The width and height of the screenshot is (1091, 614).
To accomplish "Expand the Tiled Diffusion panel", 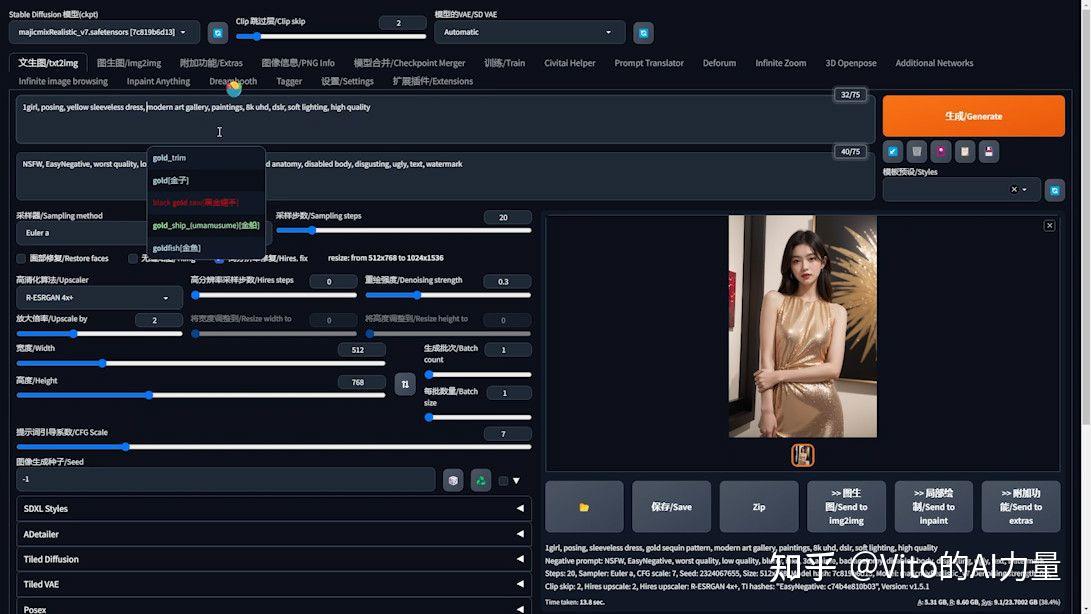I will [273, 559].
